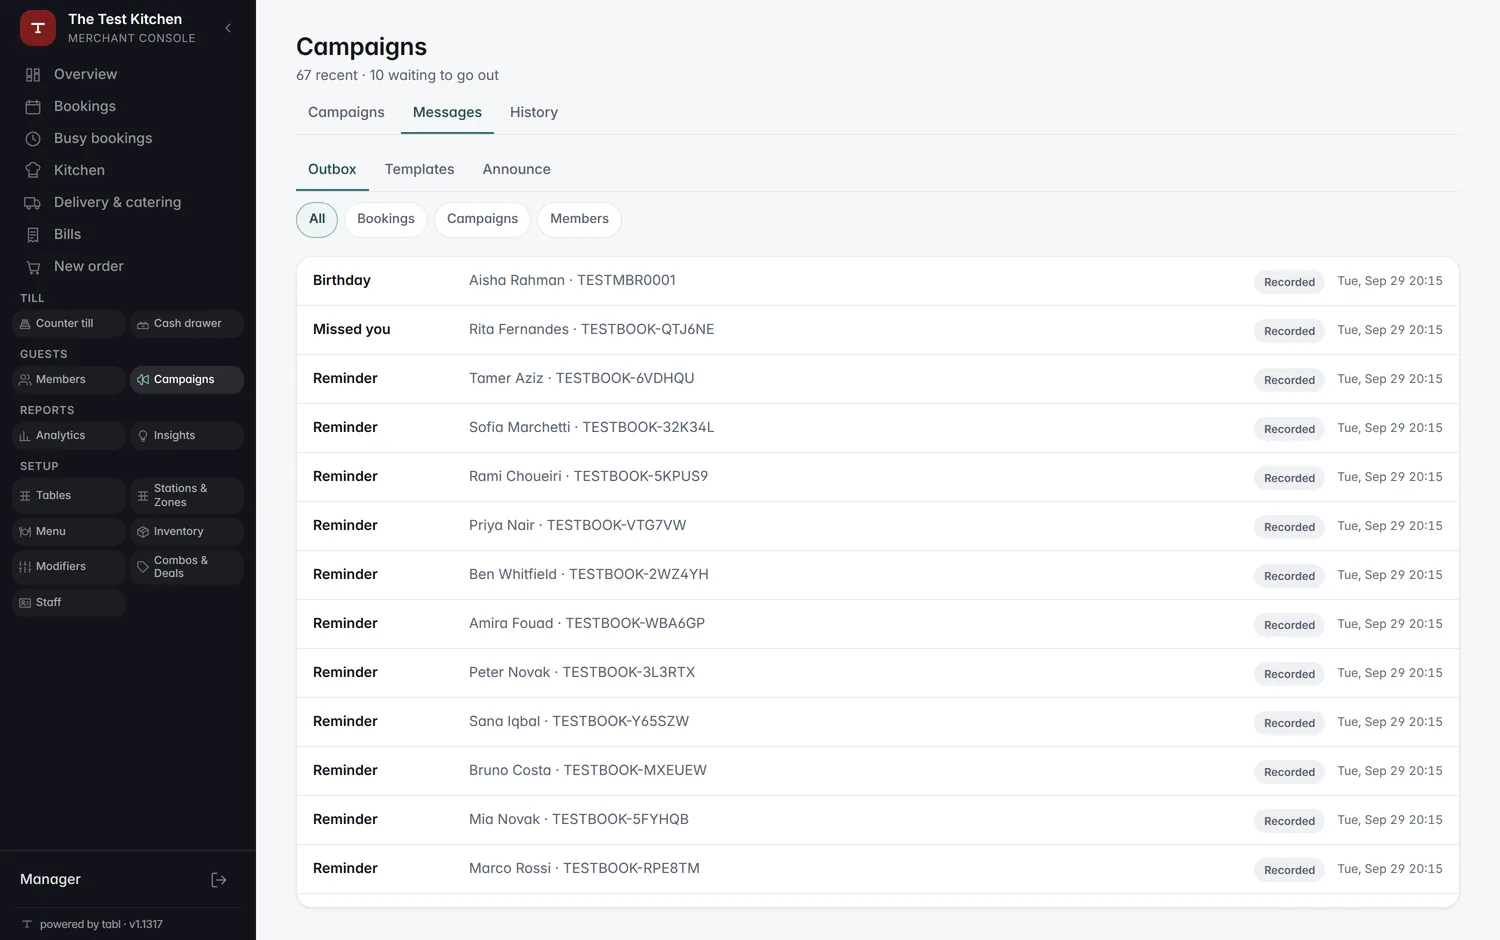1500x940 pixels.
Task: Click Priya Nair TESTBOOK-VTG7VW entry
Action: point(578,526)
